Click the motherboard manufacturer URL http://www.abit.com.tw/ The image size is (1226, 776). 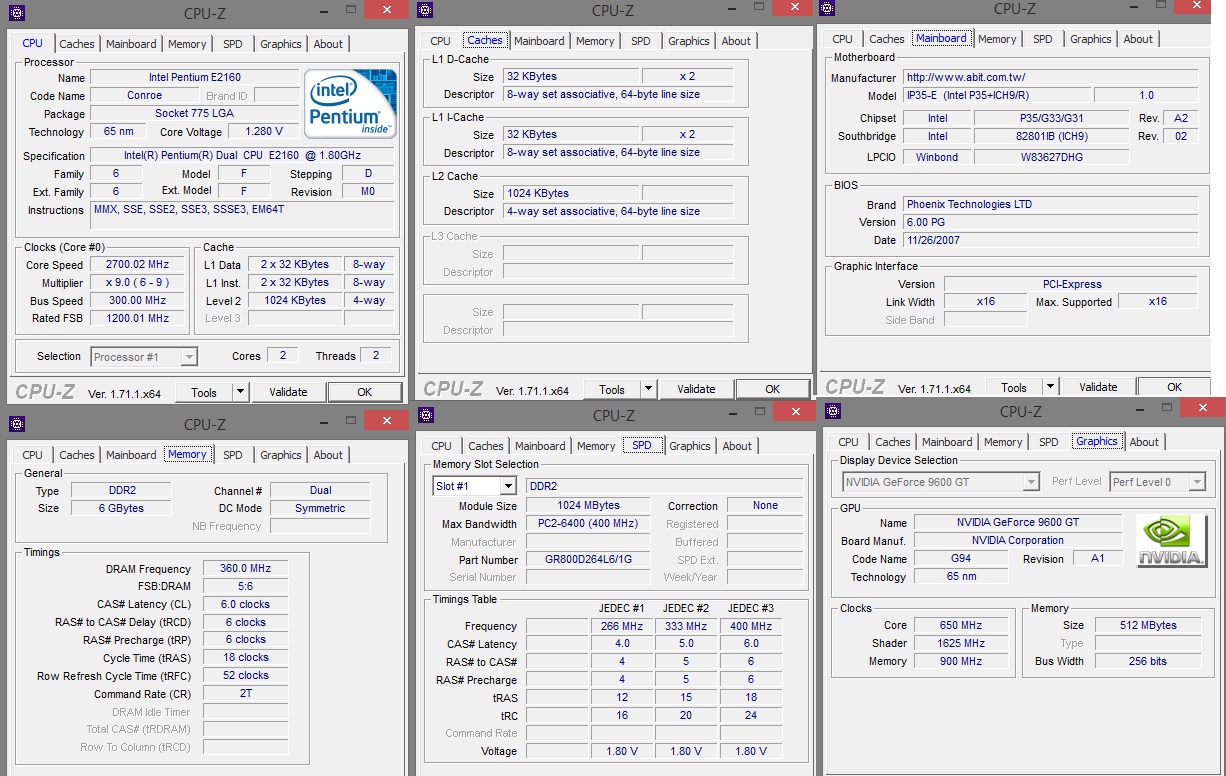pyautogui.click(x=1050, y=77)
